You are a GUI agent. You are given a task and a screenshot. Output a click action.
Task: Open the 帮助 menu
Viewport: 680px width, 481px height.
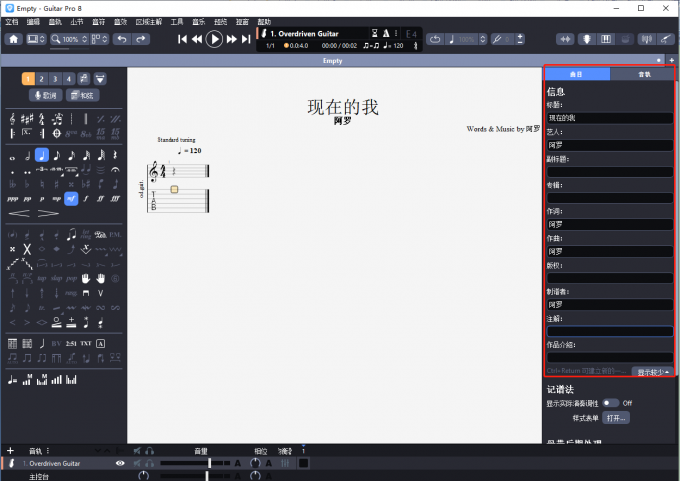[x=264, y=22]
